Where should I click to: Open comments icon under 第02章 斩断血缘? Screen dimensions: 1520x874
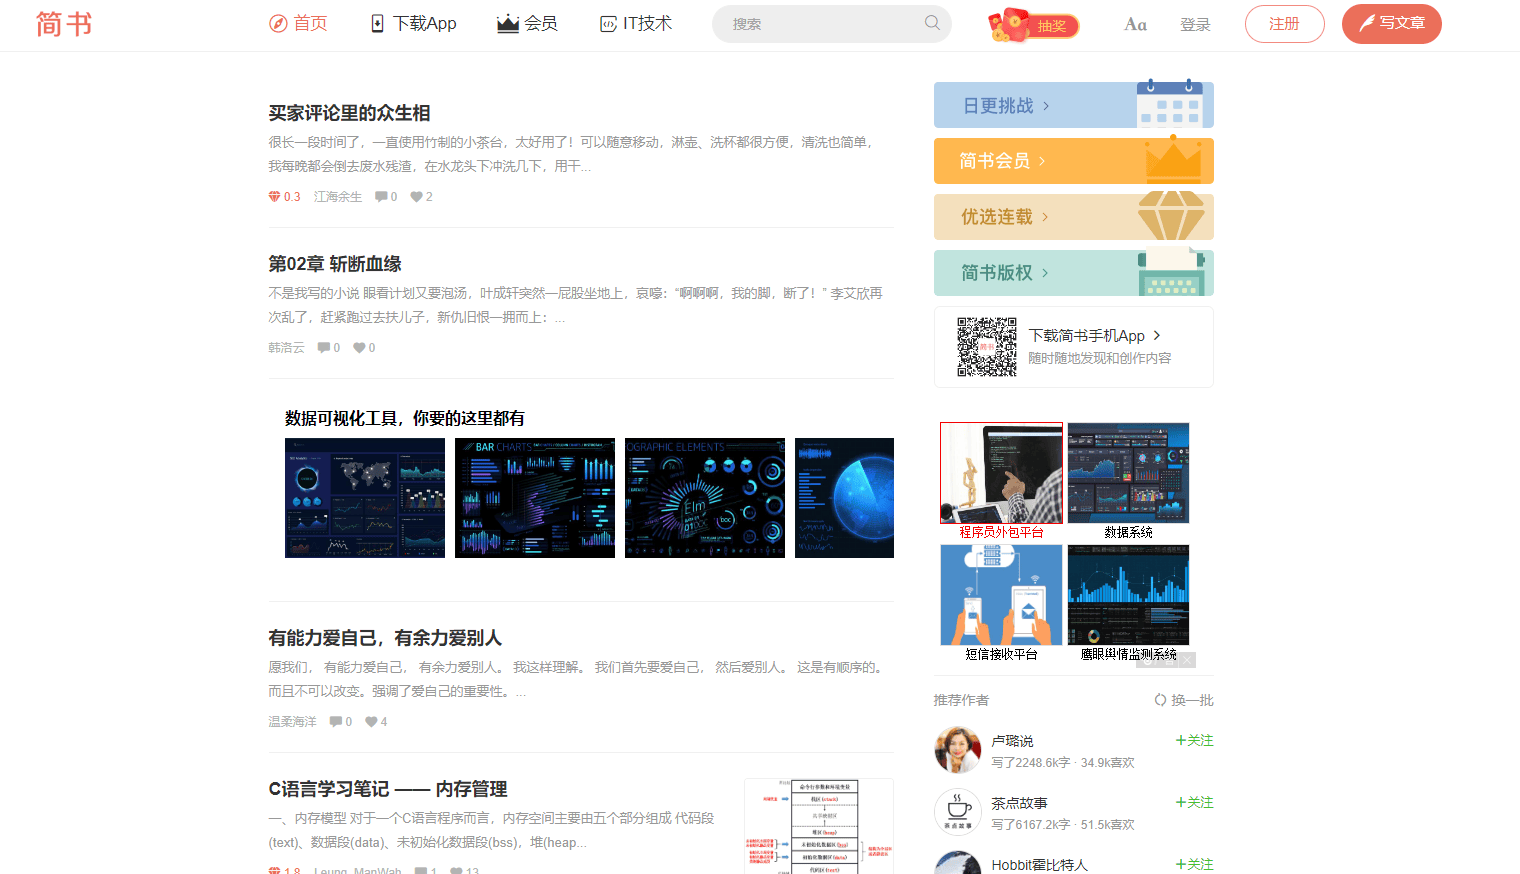click(x=325, y=347)
